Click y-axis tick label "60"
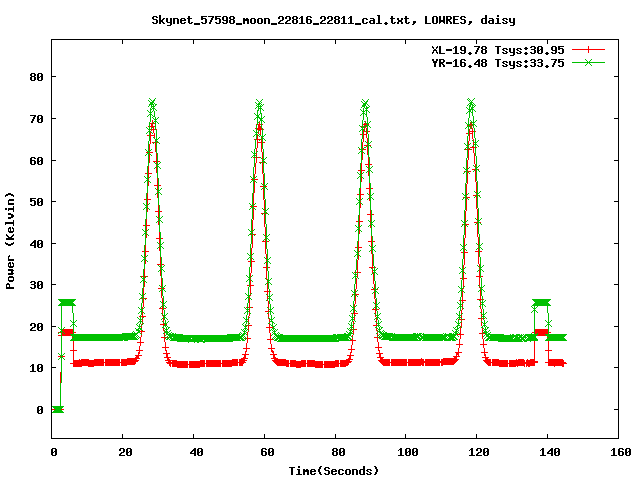 click(36, 161)
